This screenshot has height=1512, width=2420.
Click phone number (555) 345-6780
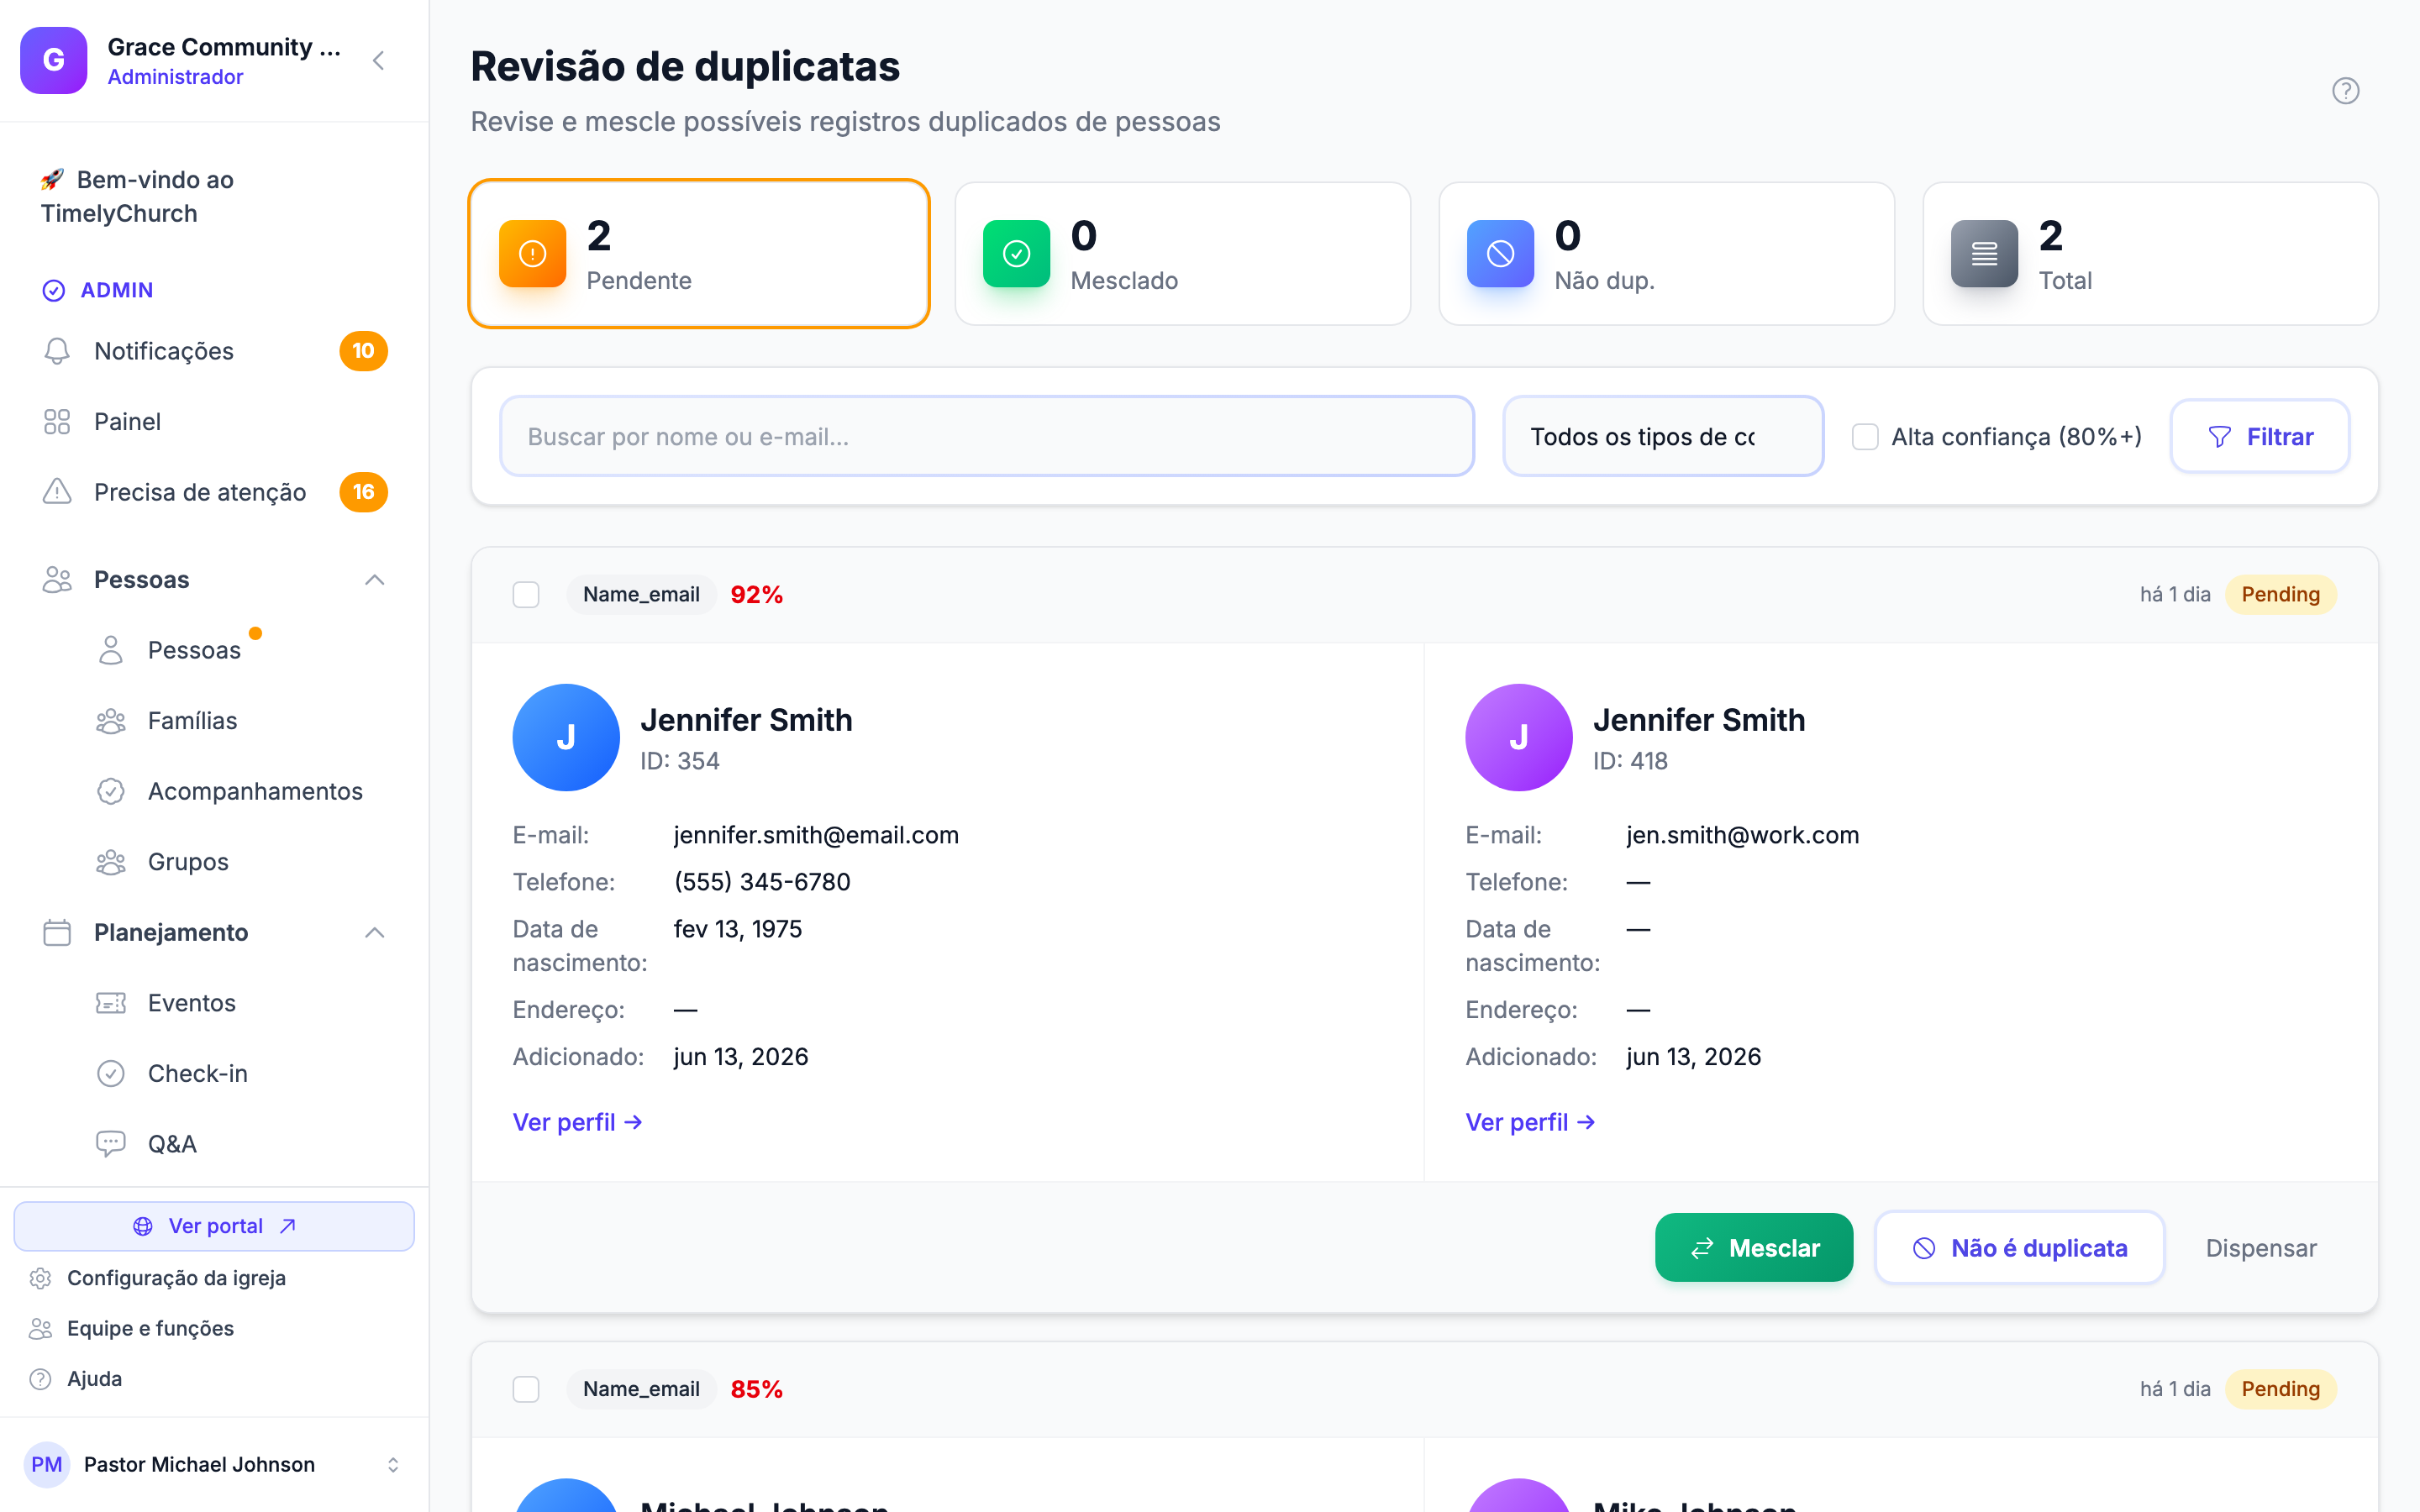coord(762,882)
